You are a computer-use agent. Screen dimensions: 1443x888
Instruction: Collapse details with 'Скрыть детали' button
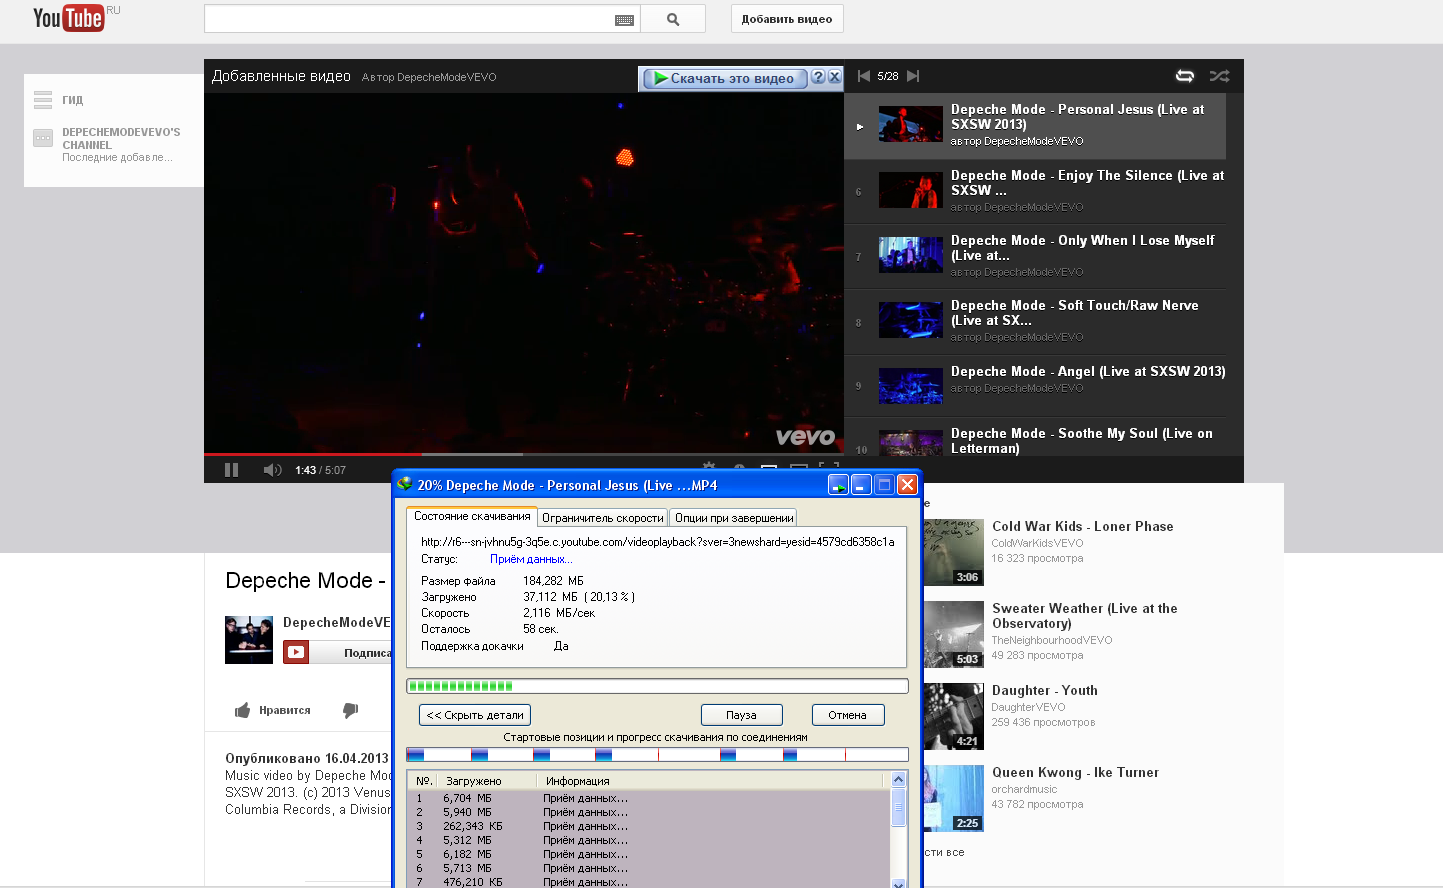(x=474, y=715)
